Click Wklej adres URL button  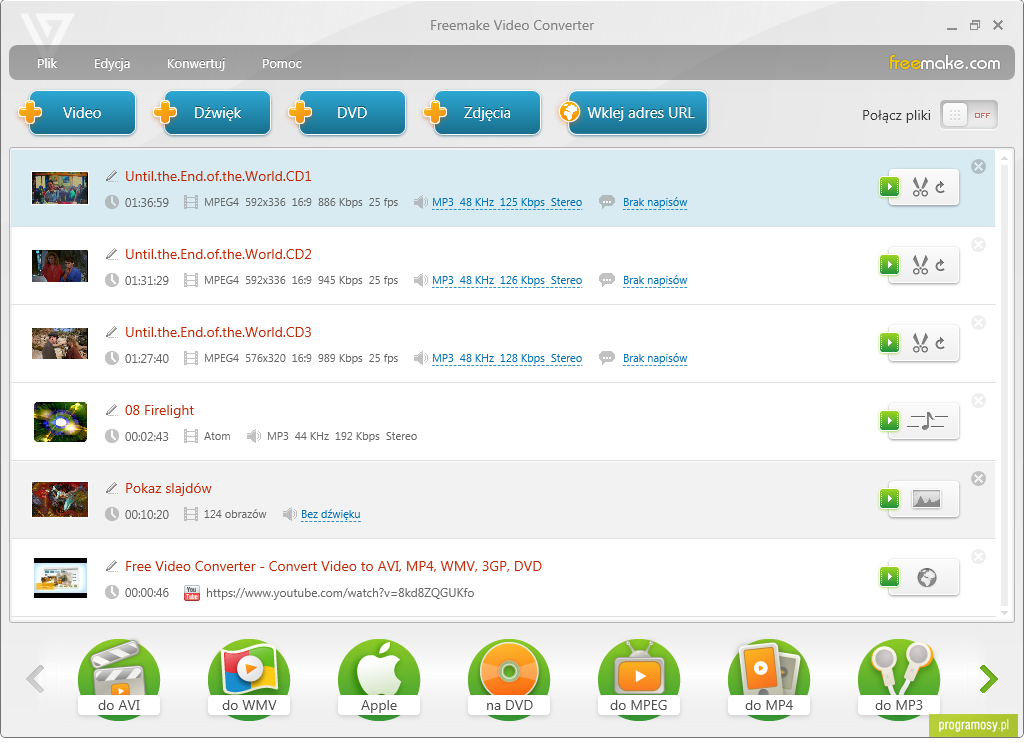633,112
